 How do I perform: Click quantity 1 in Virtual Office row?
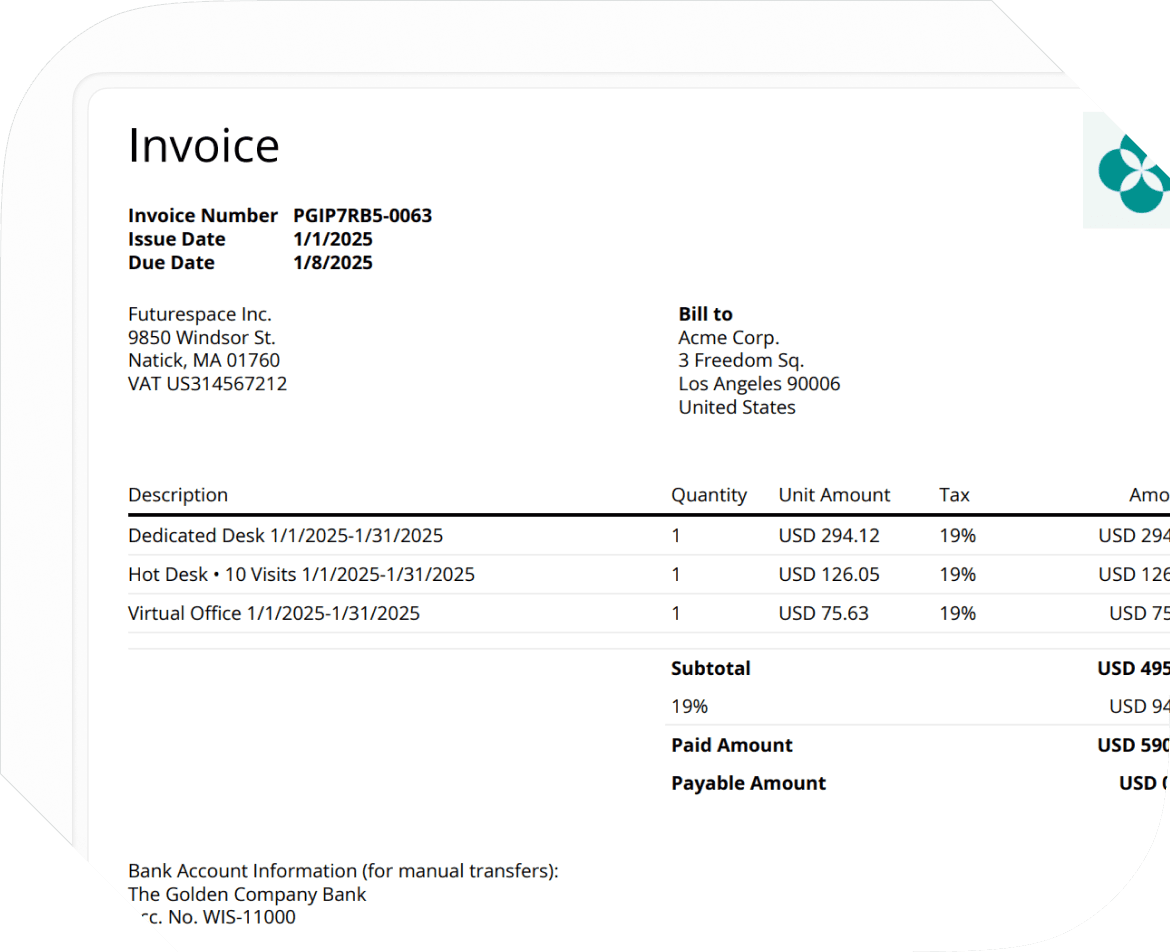coord(676,613)
